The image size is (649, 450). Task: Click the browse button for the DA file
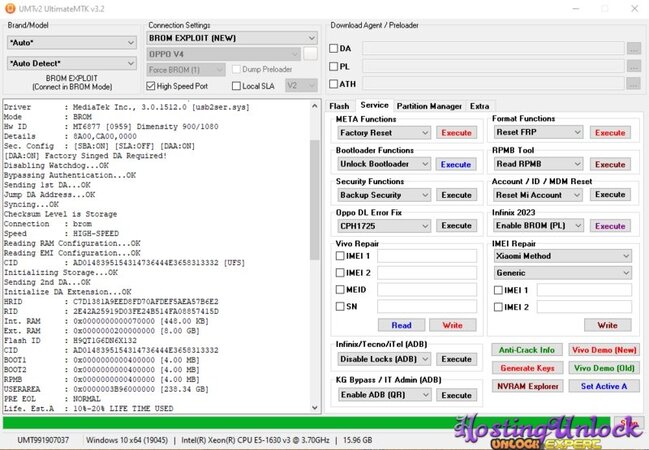pos(633,47)
